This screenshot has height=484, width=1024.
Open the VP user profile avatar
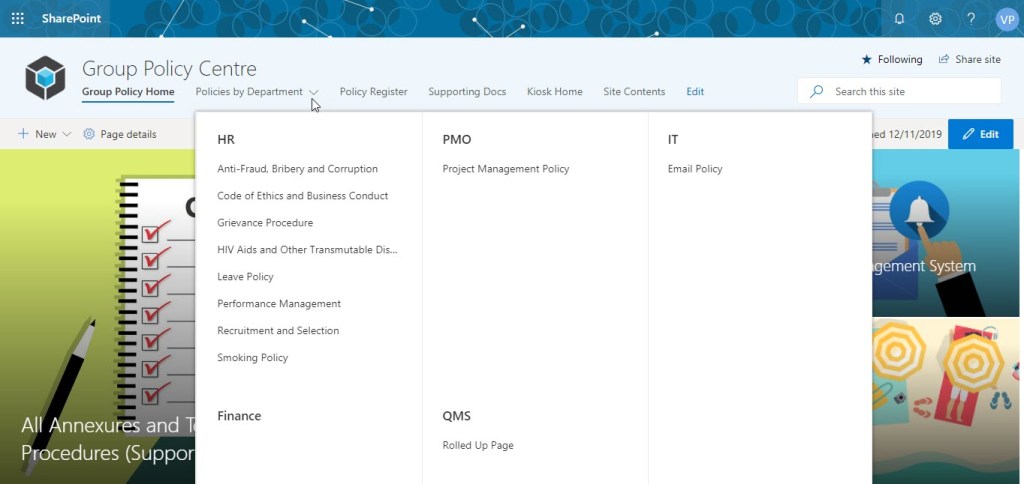pyautogui.click(x=1006, y=19)
